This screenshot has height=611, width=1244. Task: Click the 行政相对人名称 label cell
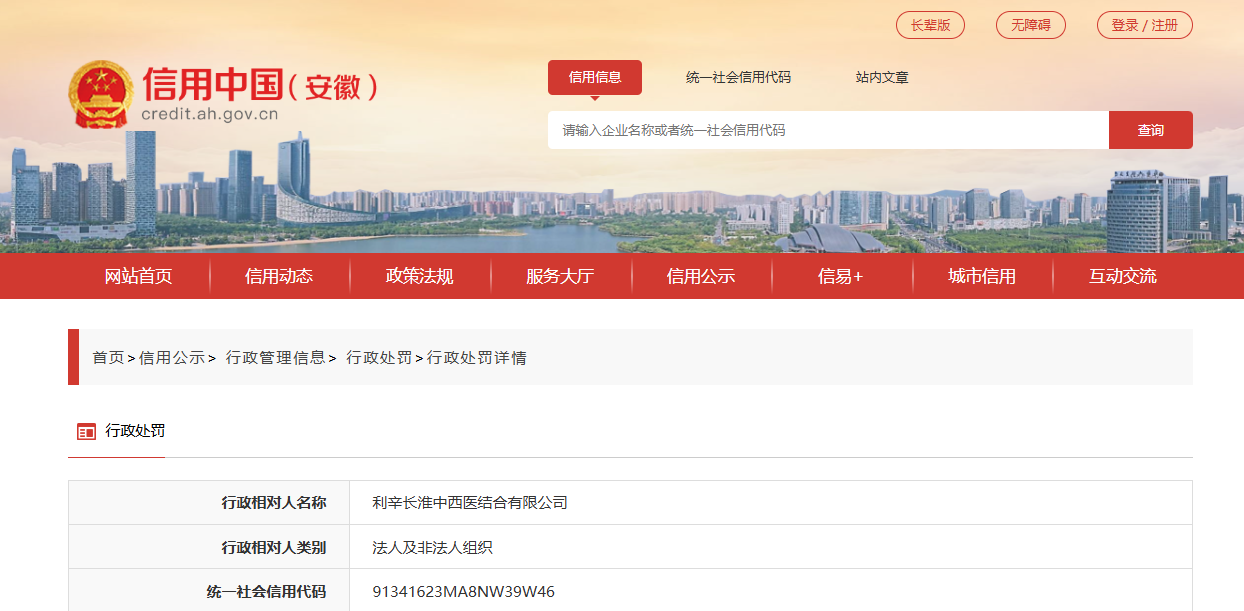pos(209,503)
